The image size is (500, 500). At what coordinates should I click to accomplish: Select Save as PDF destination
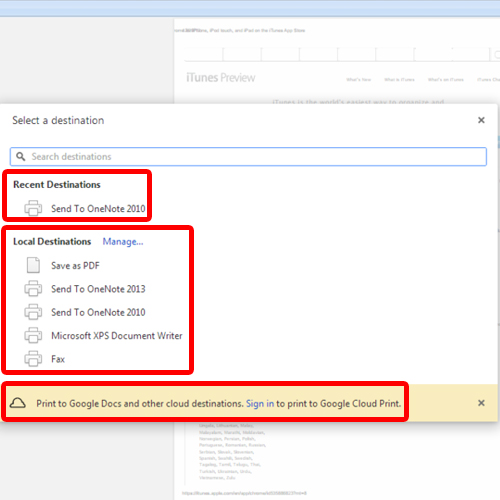(x=75, y=266)
